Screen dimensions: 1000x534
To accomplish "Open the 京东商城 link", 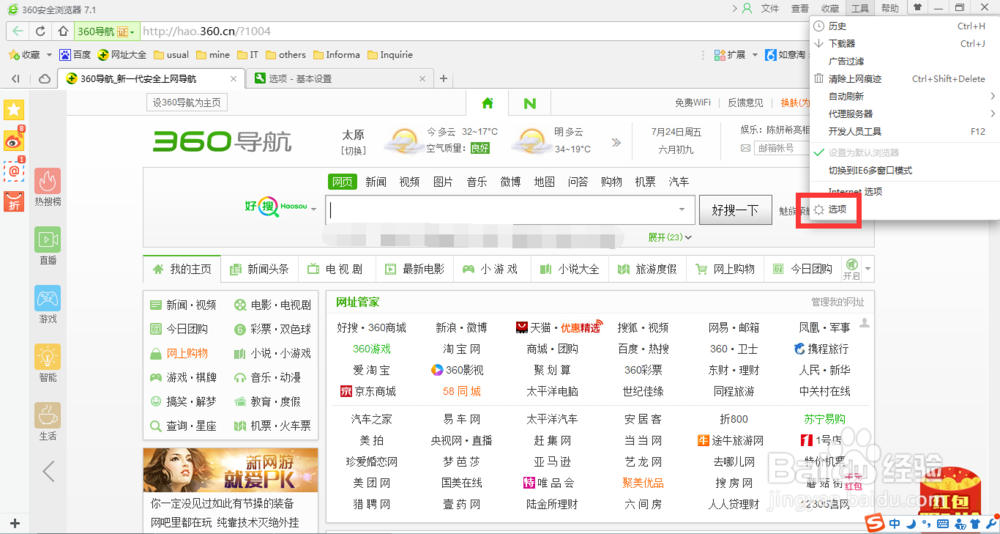I will (x=369, y=391).
